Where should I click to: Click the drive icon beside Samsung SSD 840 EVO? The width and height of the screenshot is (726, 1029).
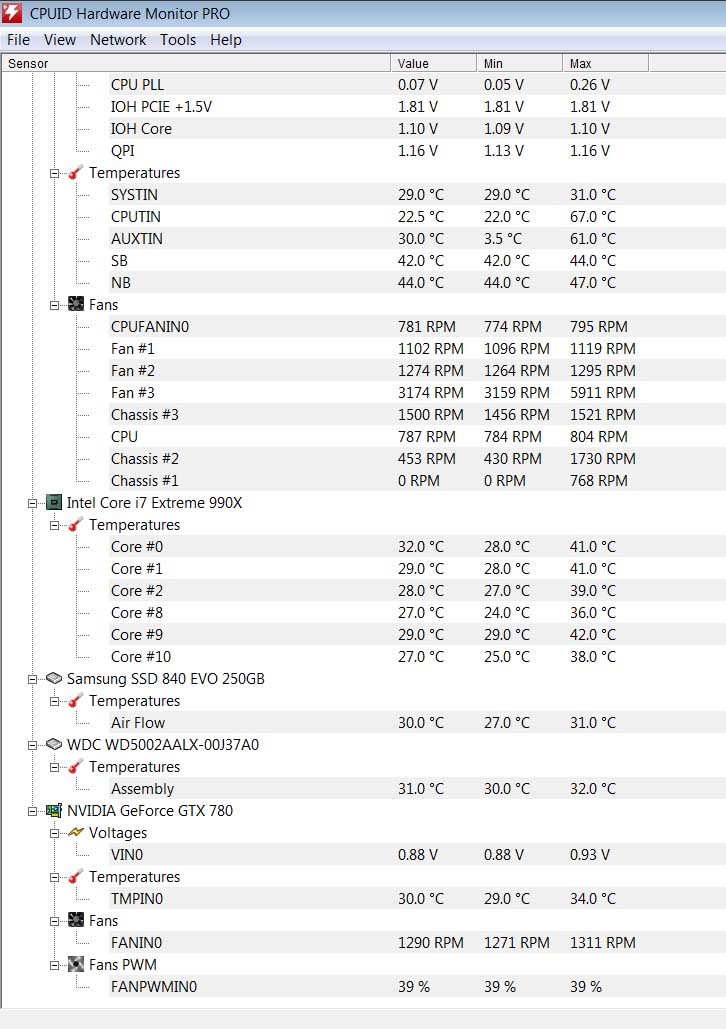[x=54, y=679]
